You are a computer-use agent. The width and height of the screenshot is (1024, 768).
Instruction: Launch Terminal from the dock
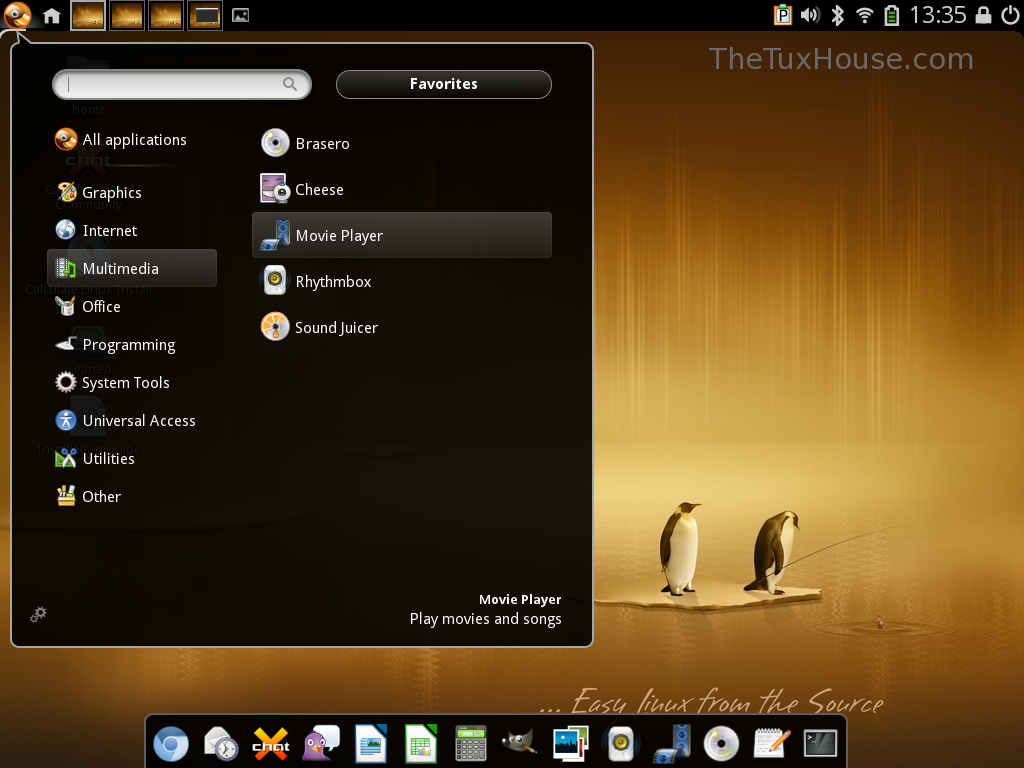pyautogui.click(x=820, y=743)
